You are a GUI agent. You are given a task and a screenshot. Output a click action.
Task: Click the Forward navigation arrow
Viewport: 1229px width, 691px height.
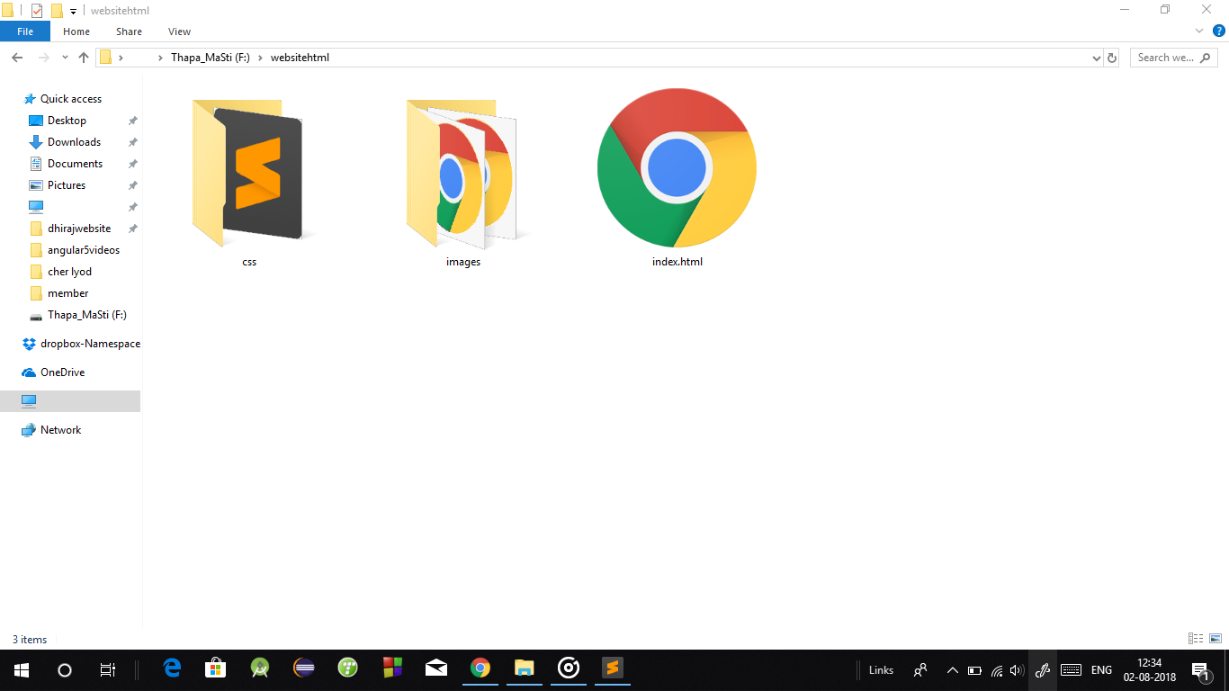(x=43, y=58)
